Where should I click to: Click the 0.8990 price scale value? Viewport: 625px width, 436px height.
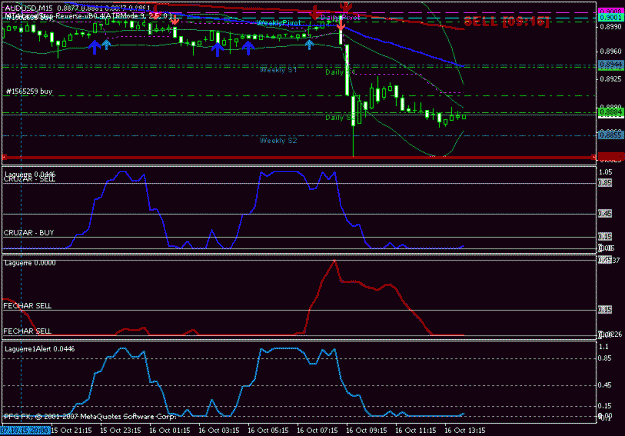point(611,27)
